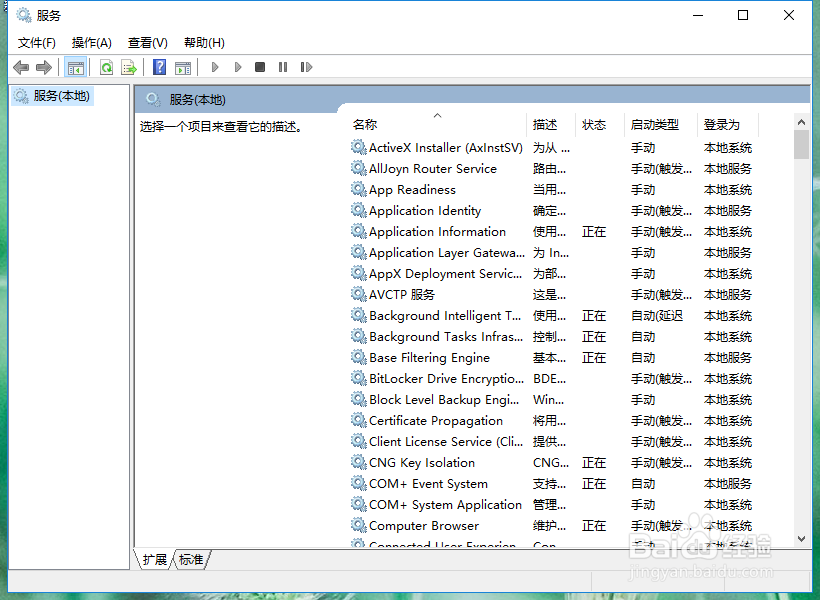
Task: Click the Export list toolbar icon
Action: (x=129, y=67)
